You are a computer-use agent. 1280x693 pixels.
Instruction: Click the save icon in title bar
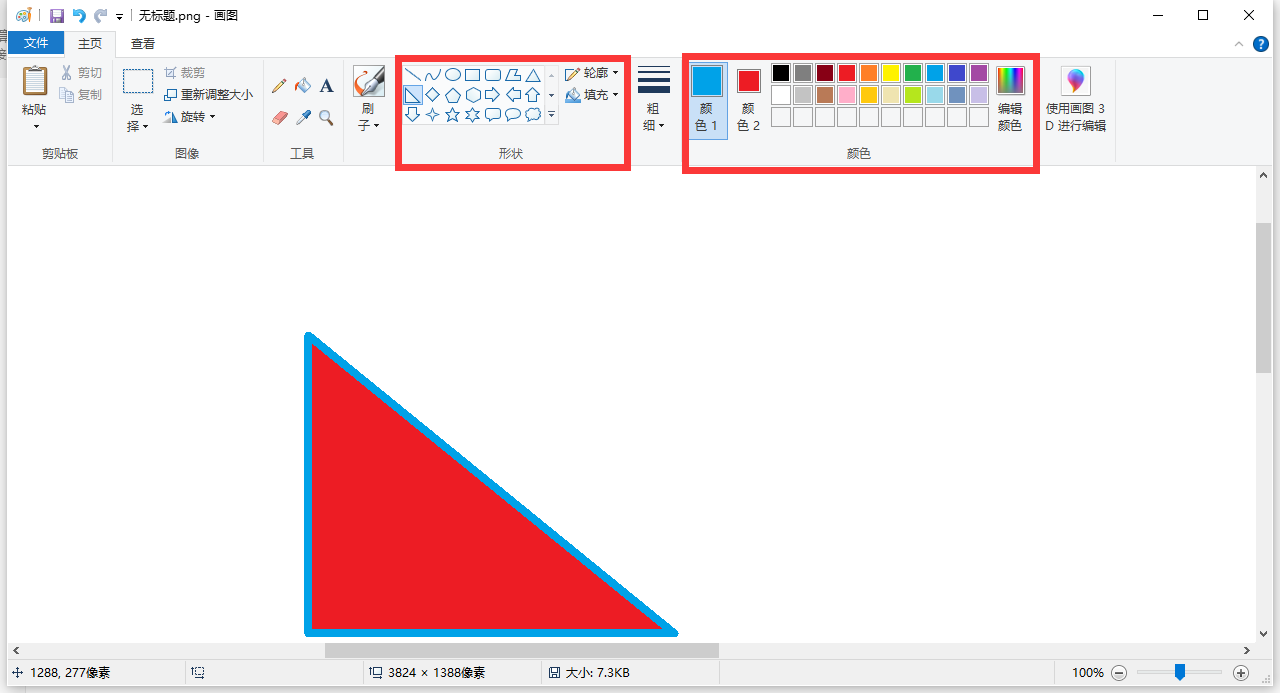[x=57, y=16]
